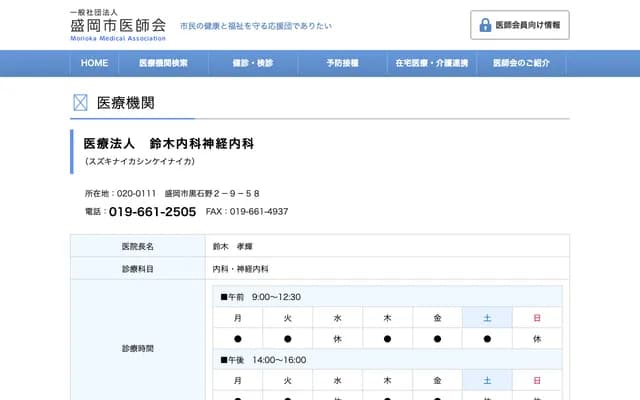The image size is (640, 400).
Task: Click the lock icon for member info
Action: coord(485,25)
